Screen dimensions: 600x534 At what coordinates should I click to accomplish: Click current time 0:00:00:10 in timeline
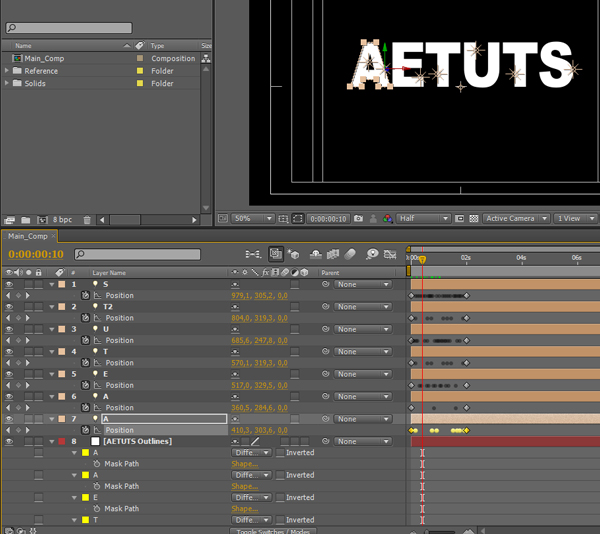pyautogui.click(x=36, y=254)
